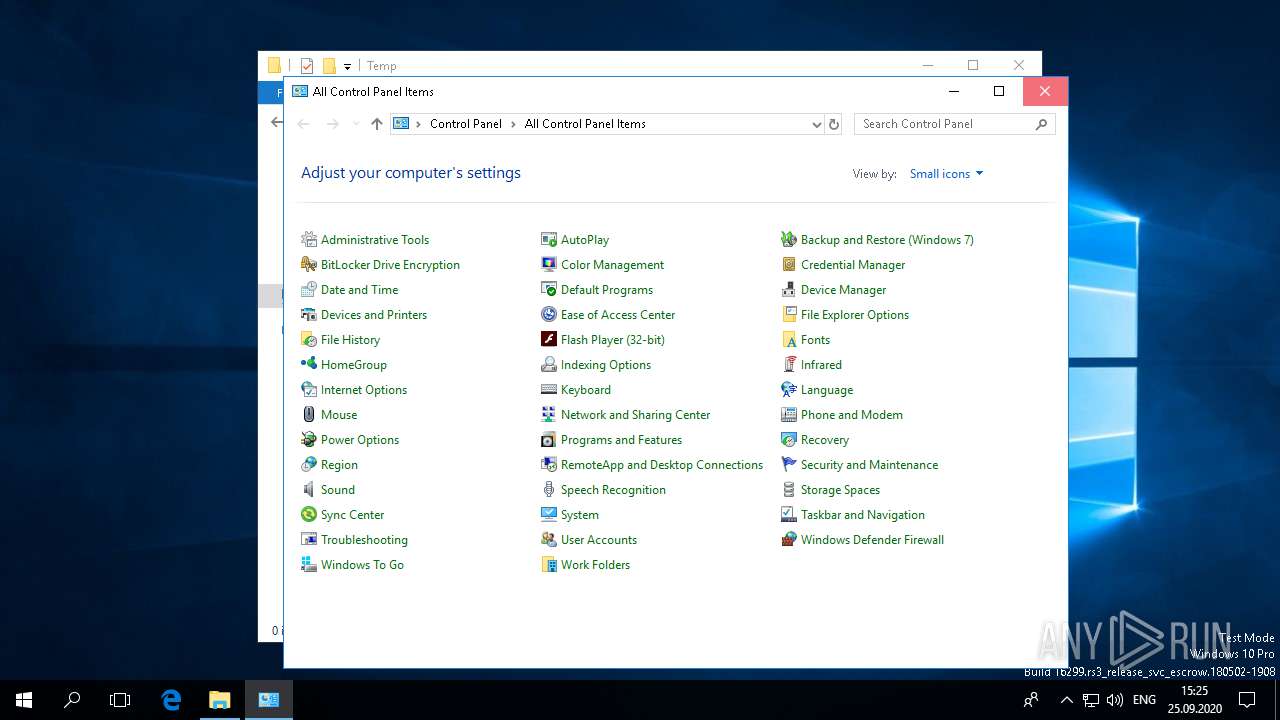The image size is (1280, 720).
Task: Open the Windows To Go link
Action: (x=362, y=565)
